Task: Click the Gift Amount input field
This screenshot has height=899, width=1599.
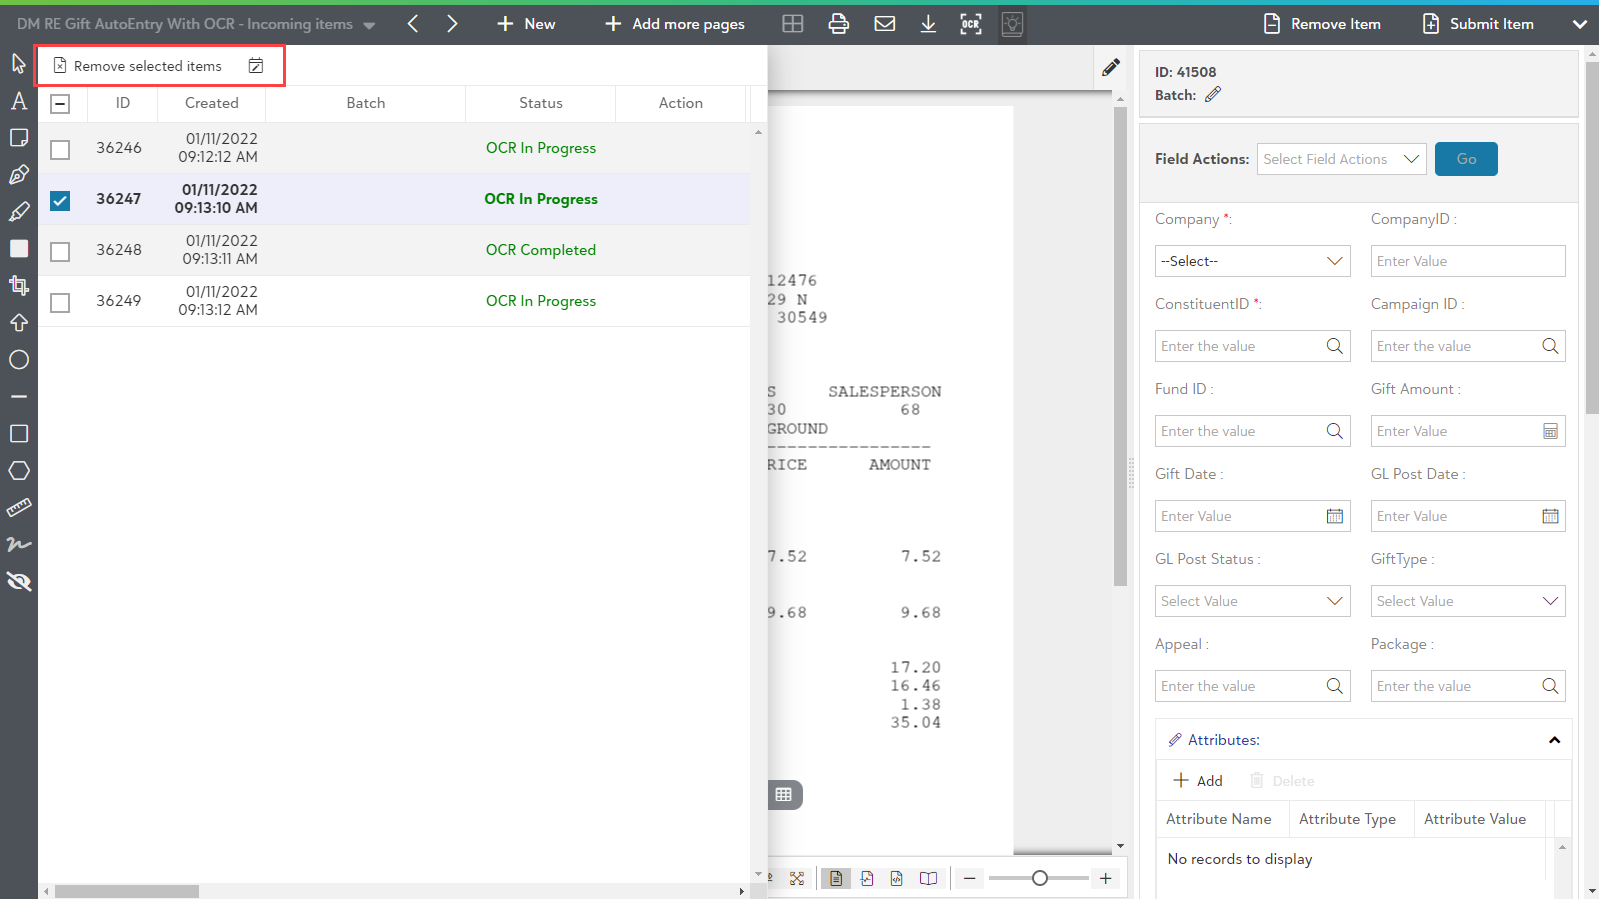Action: tap(1456, 431)
